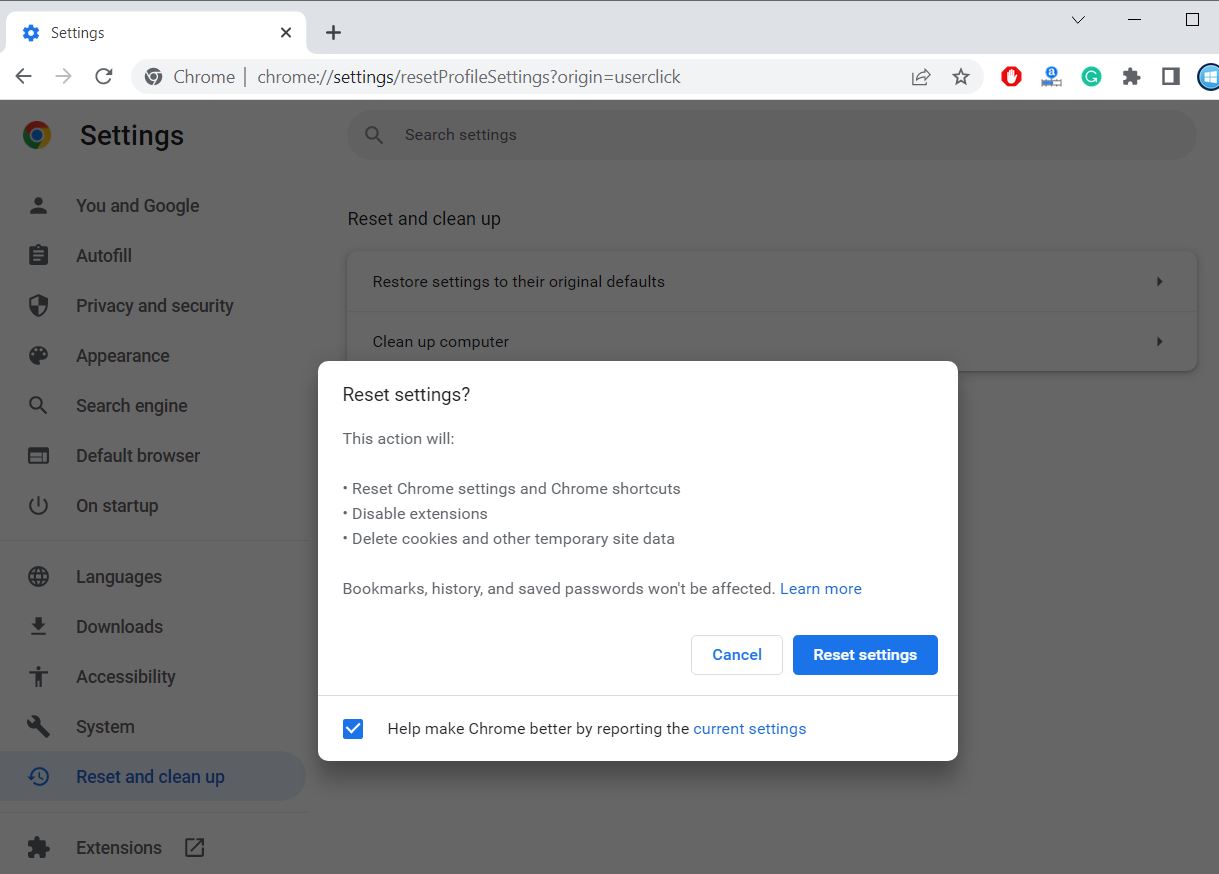Go to the Appearance settings section
Viewport: 1219px width, 874px height.
coord(122,356)
